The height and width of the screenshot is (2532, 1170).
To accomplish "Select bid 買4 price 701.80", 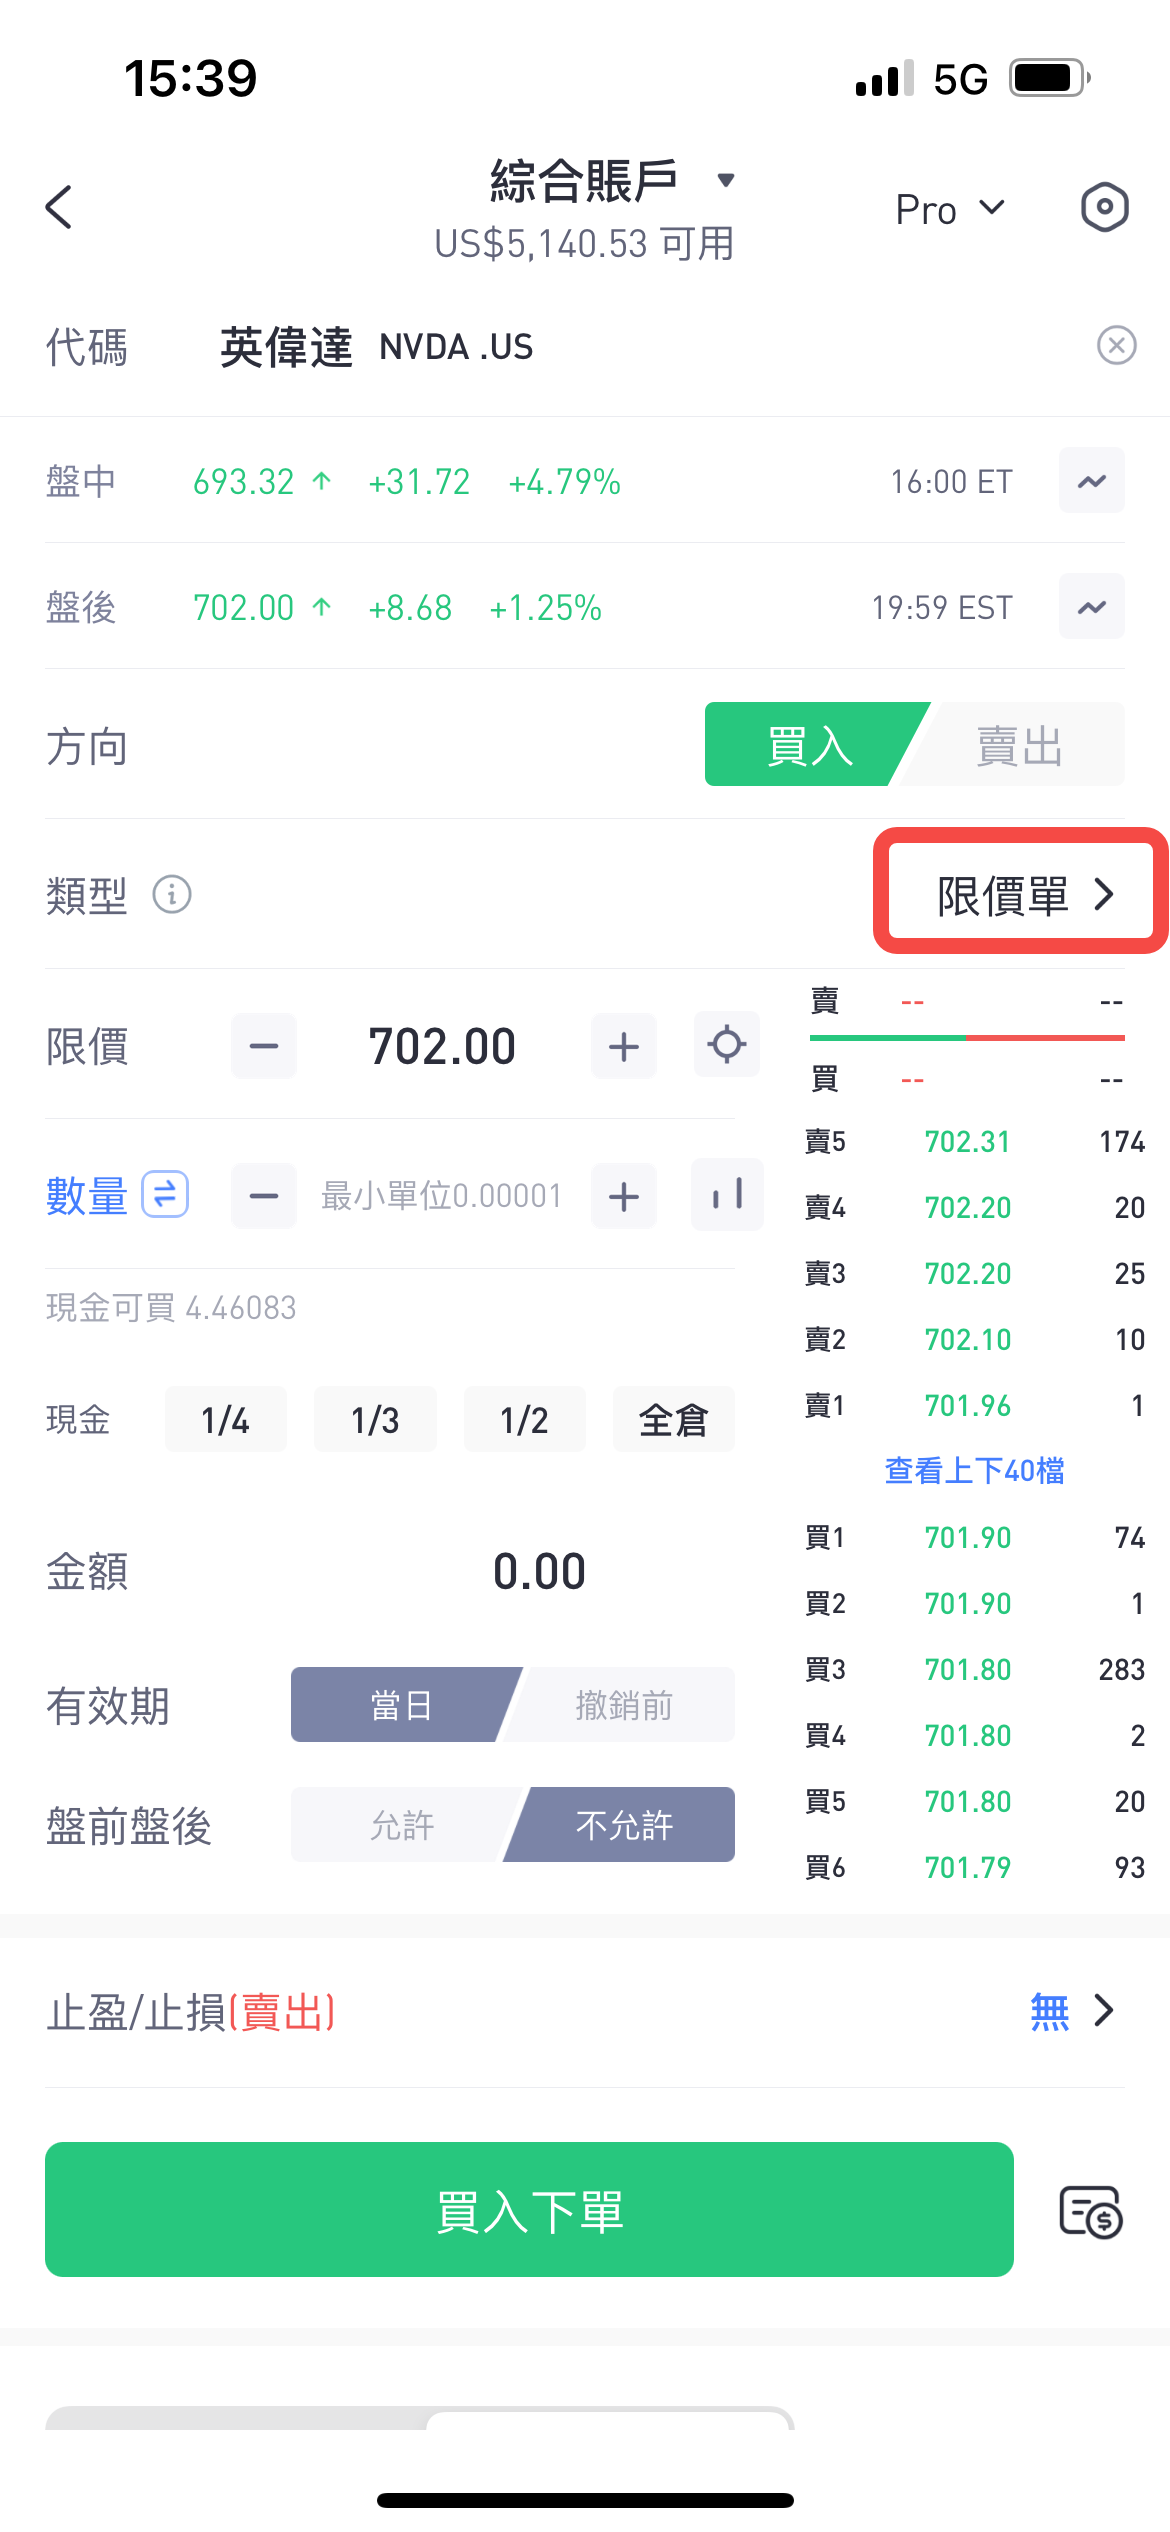I will coord(967,1735).
